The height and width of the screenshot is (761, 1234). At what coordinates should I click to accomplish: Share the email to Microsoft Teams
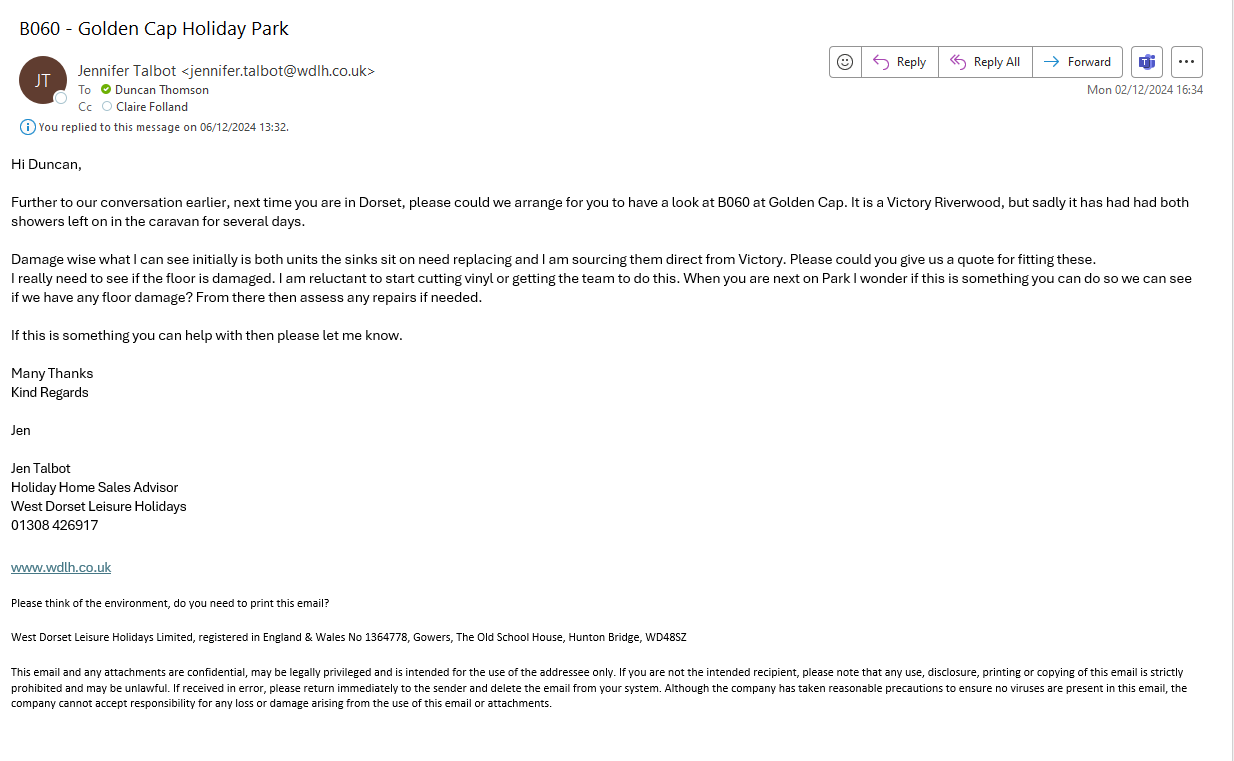click(x=1147, y=62)
